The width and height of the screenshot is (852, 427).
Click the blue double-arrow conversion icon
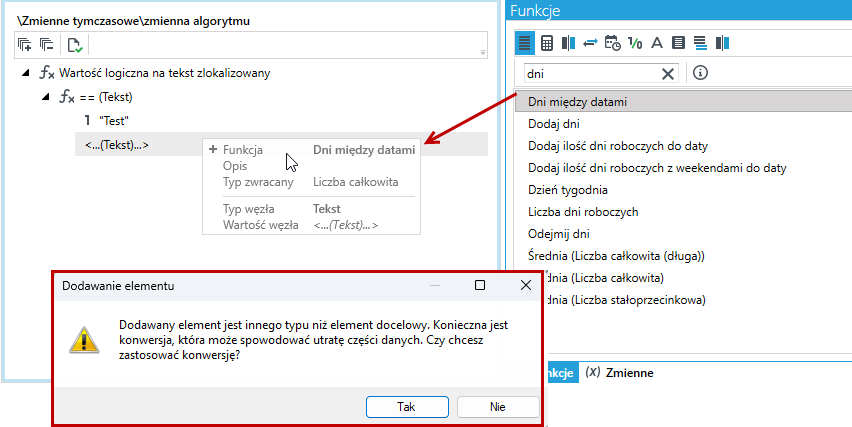pyautogui.click(x=590, y=43)
